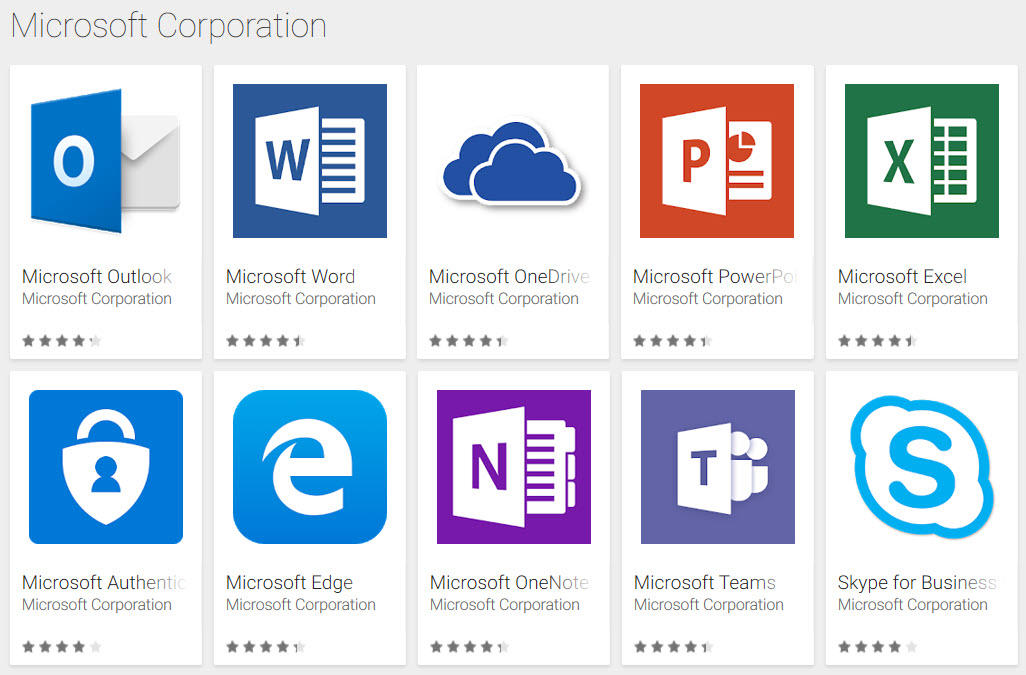This screenshot has width=1026, height=675.
Task: Click the star rating under Microsoft PowerPoint
Action: coord(672,341)
